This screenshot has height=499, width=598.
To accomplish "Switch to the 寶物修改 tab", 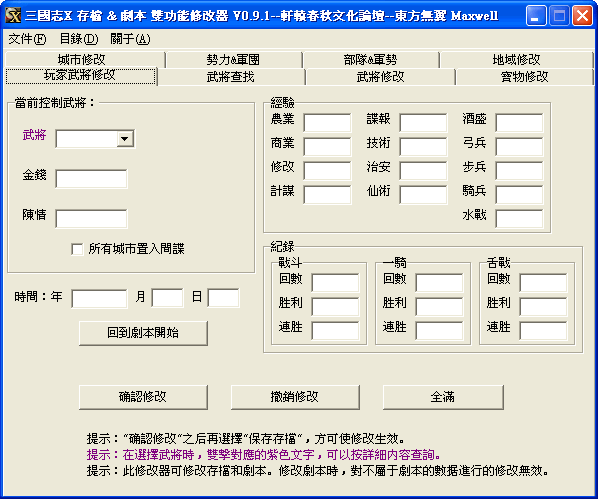I will pos(524,77).
